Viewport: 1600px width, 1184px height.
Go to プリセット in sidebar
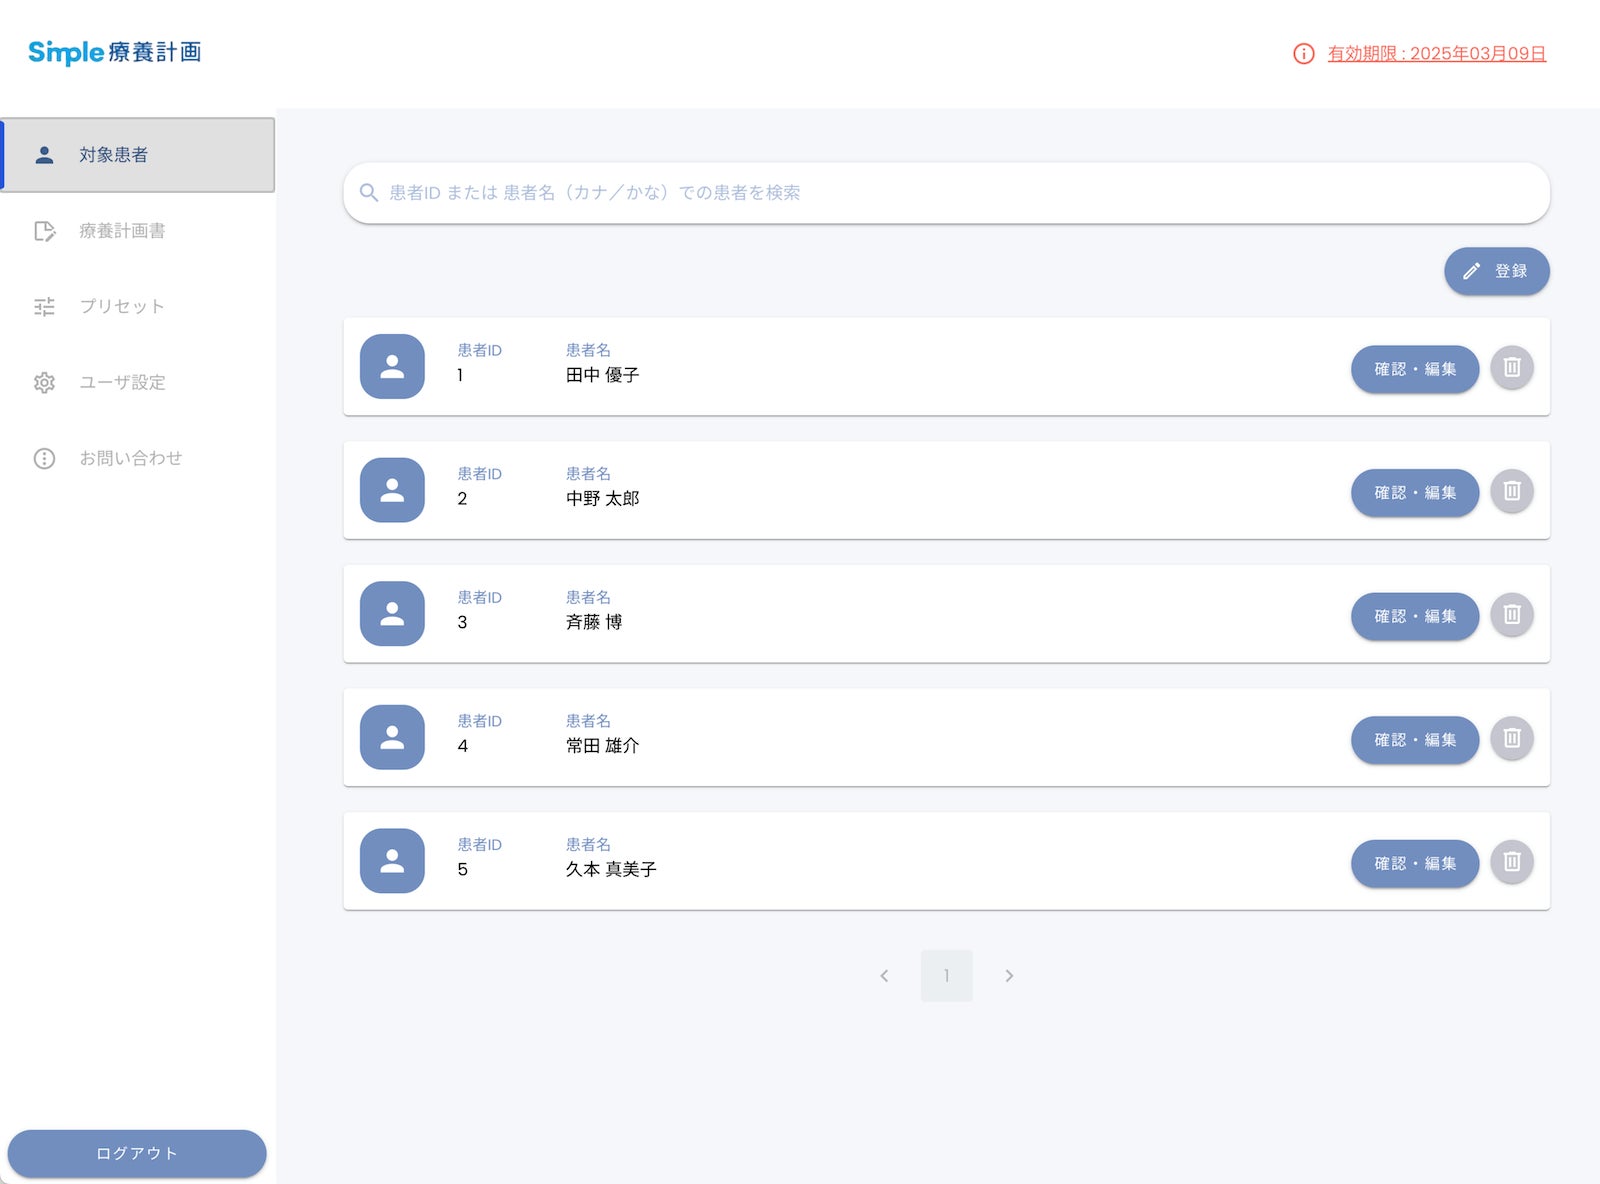click(x=122, y=307)
